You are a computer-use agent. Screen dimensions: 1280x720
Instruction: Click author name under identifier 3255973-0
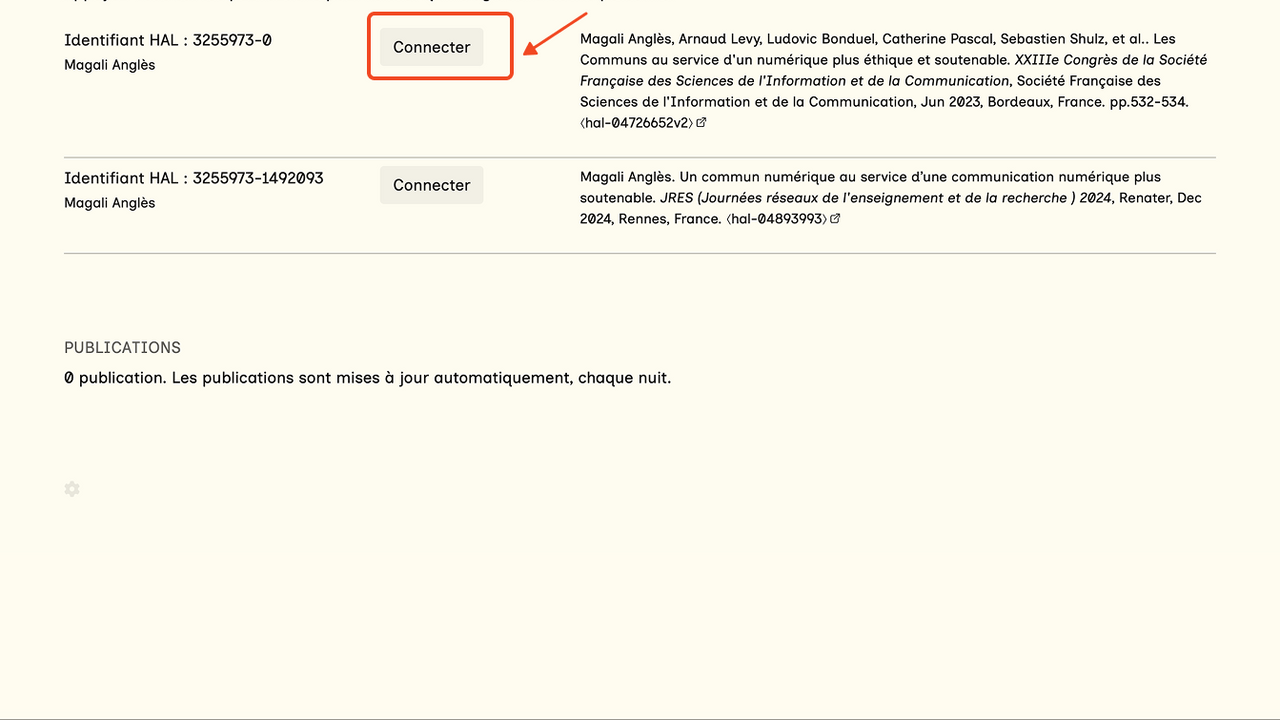(110, 65)
